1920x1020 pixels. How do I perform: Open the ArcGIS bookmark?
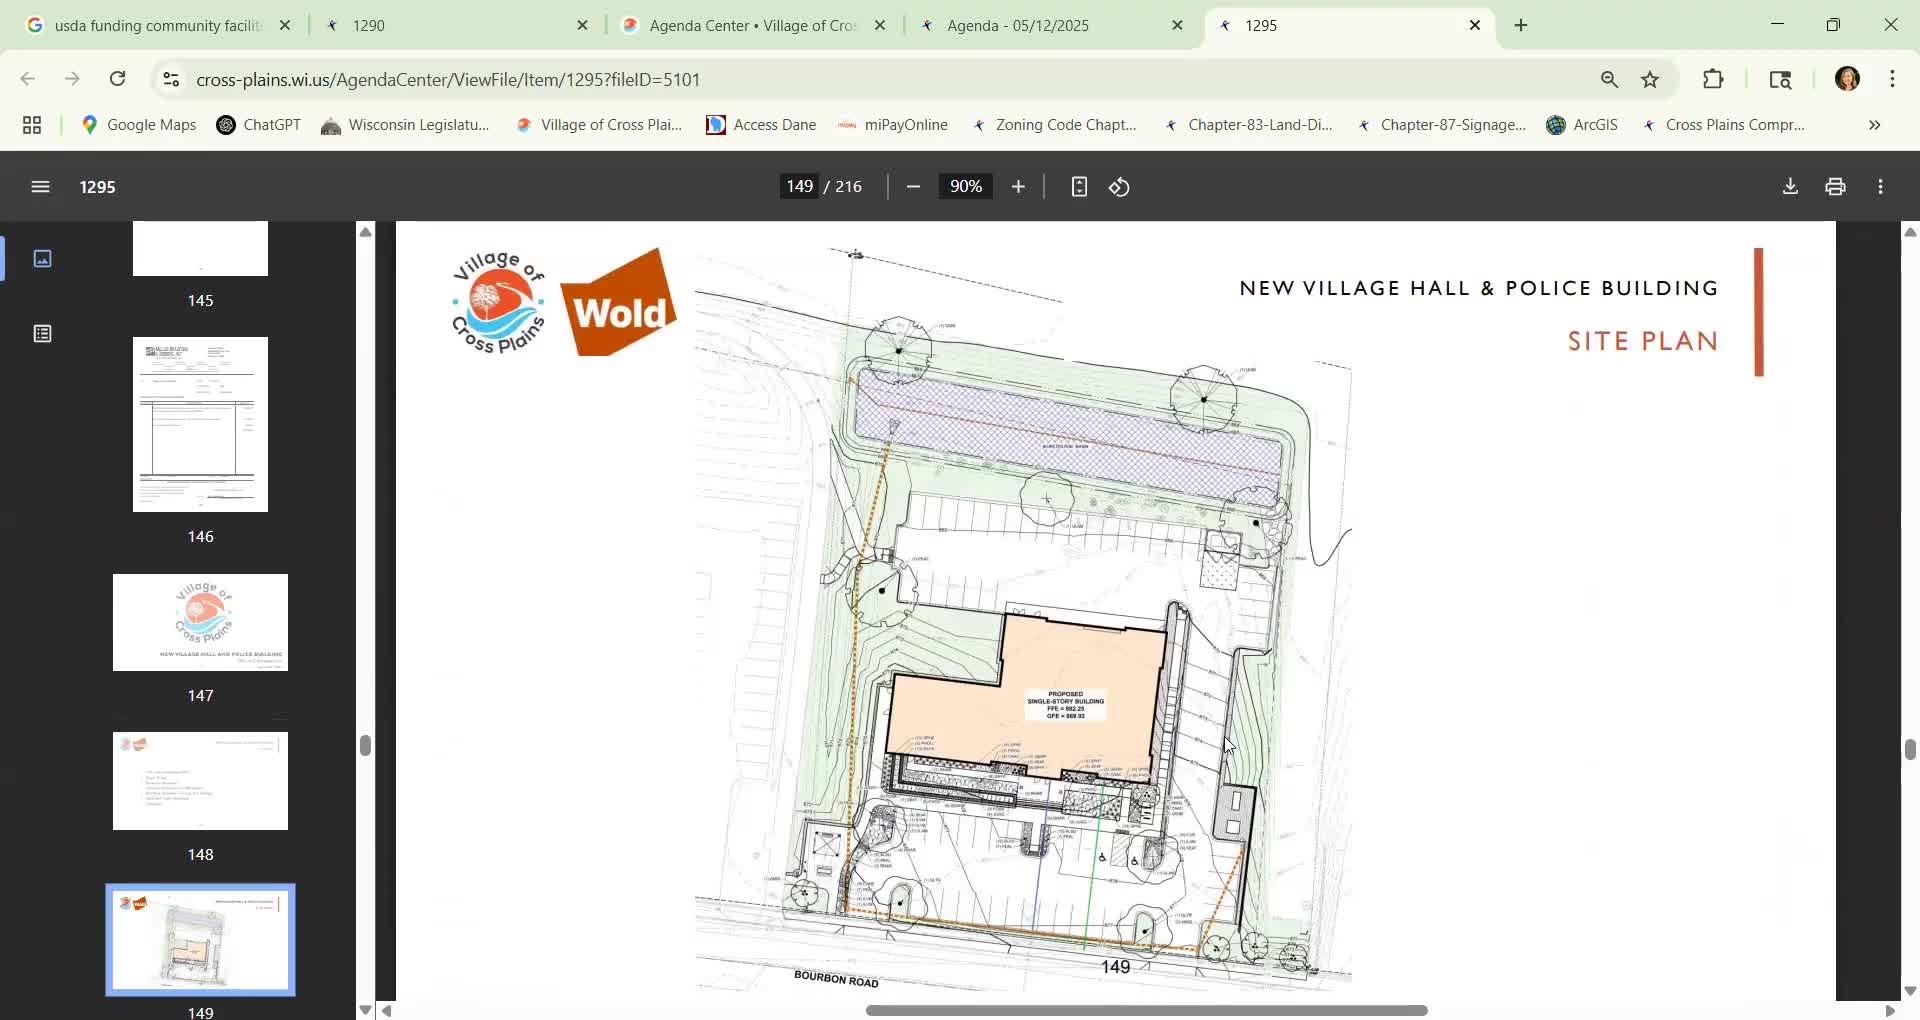1582,125
